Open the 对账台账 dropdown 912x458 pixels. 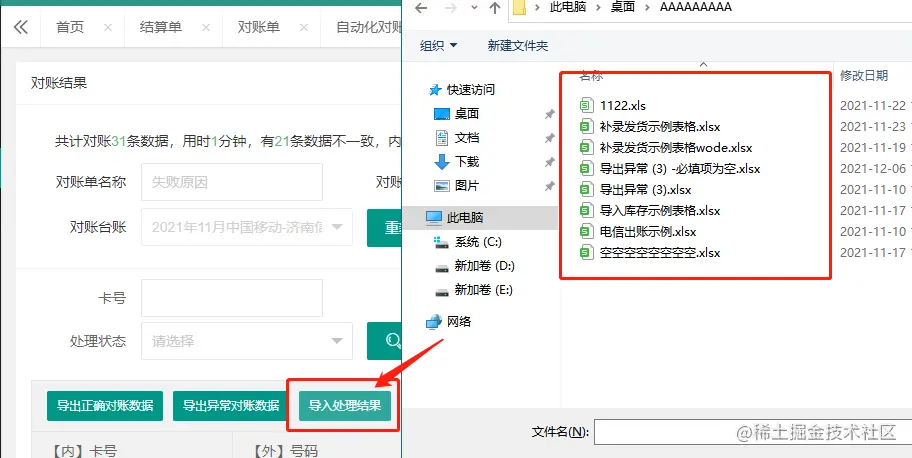point(247,227)
